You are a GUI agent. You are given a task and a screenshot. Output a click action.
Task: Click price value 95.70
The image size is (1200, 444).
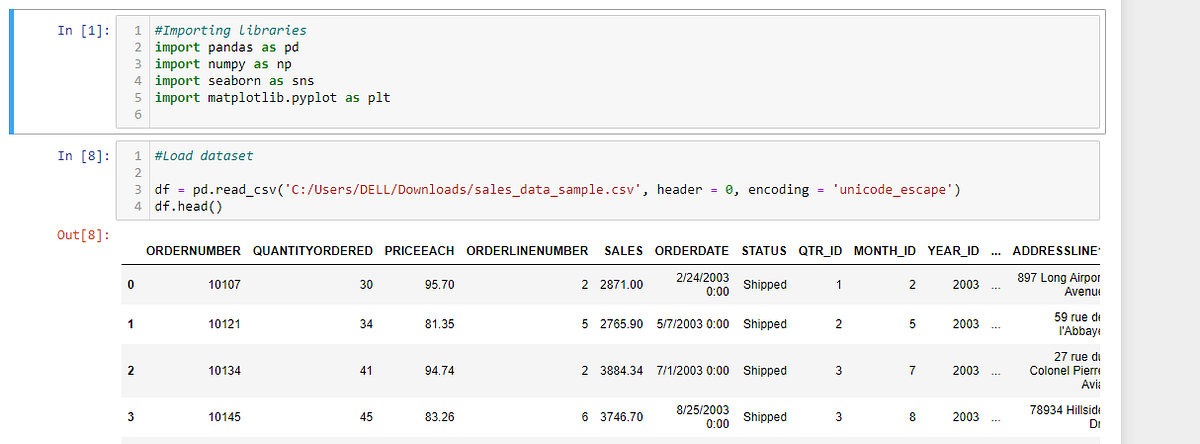tap(439, 285)
